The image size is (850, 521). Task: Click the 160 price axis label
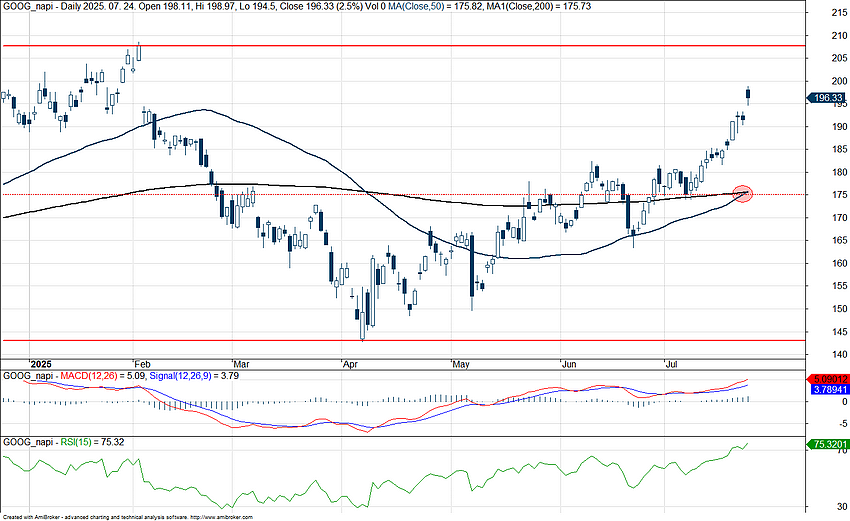(x=839, y=263)
